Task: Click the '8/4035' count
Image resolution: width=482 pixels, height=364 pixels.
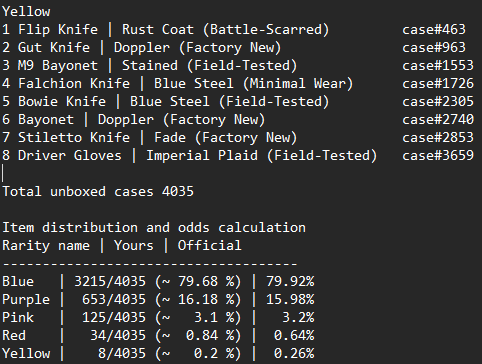Action: pos(122,354)
